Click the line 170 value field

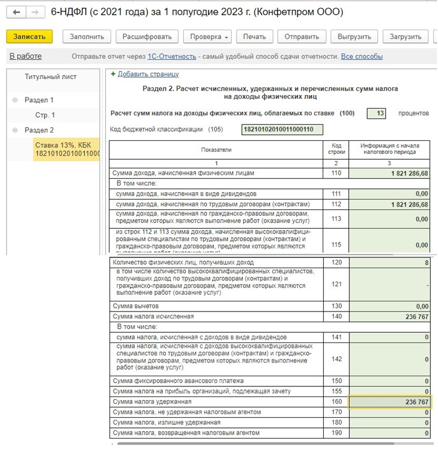[389, 412]
